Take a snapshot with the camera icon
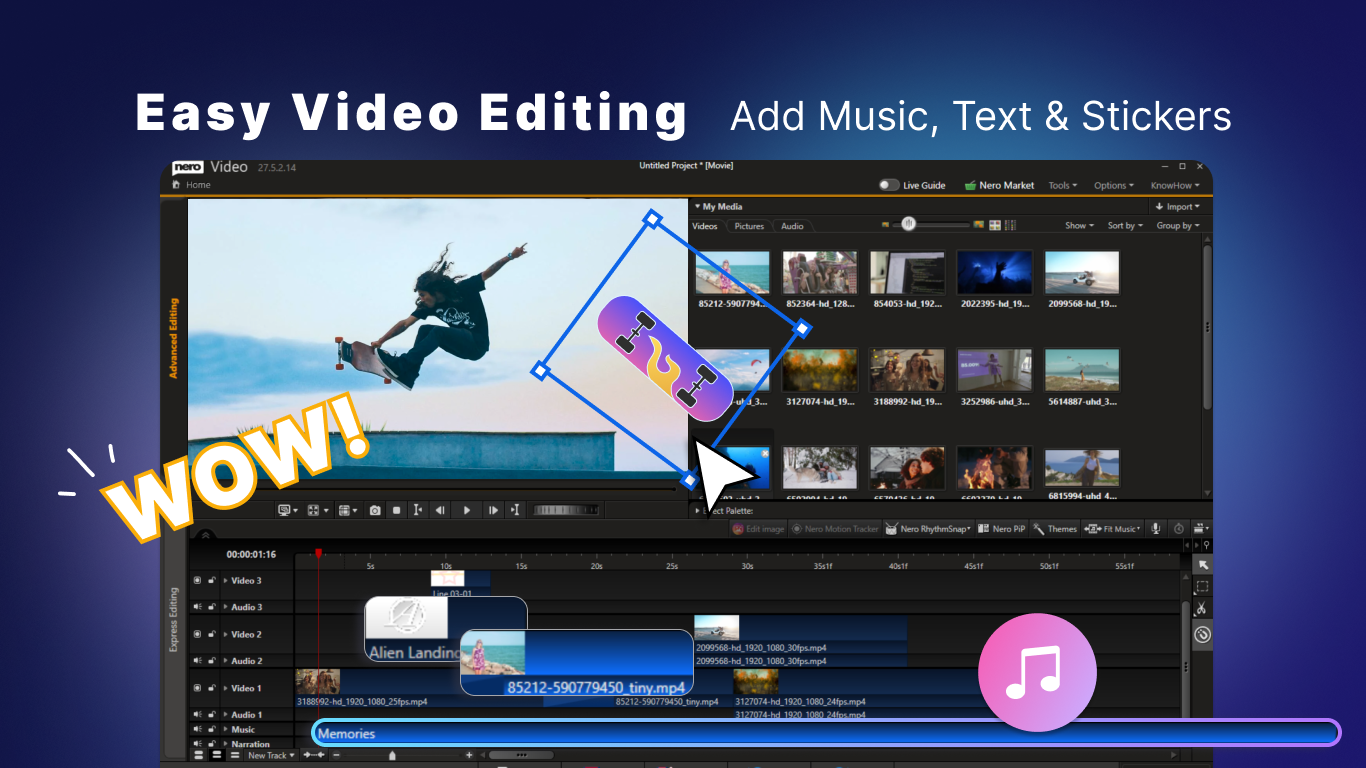Viewport: 1366px width, 768px height. 374,510
